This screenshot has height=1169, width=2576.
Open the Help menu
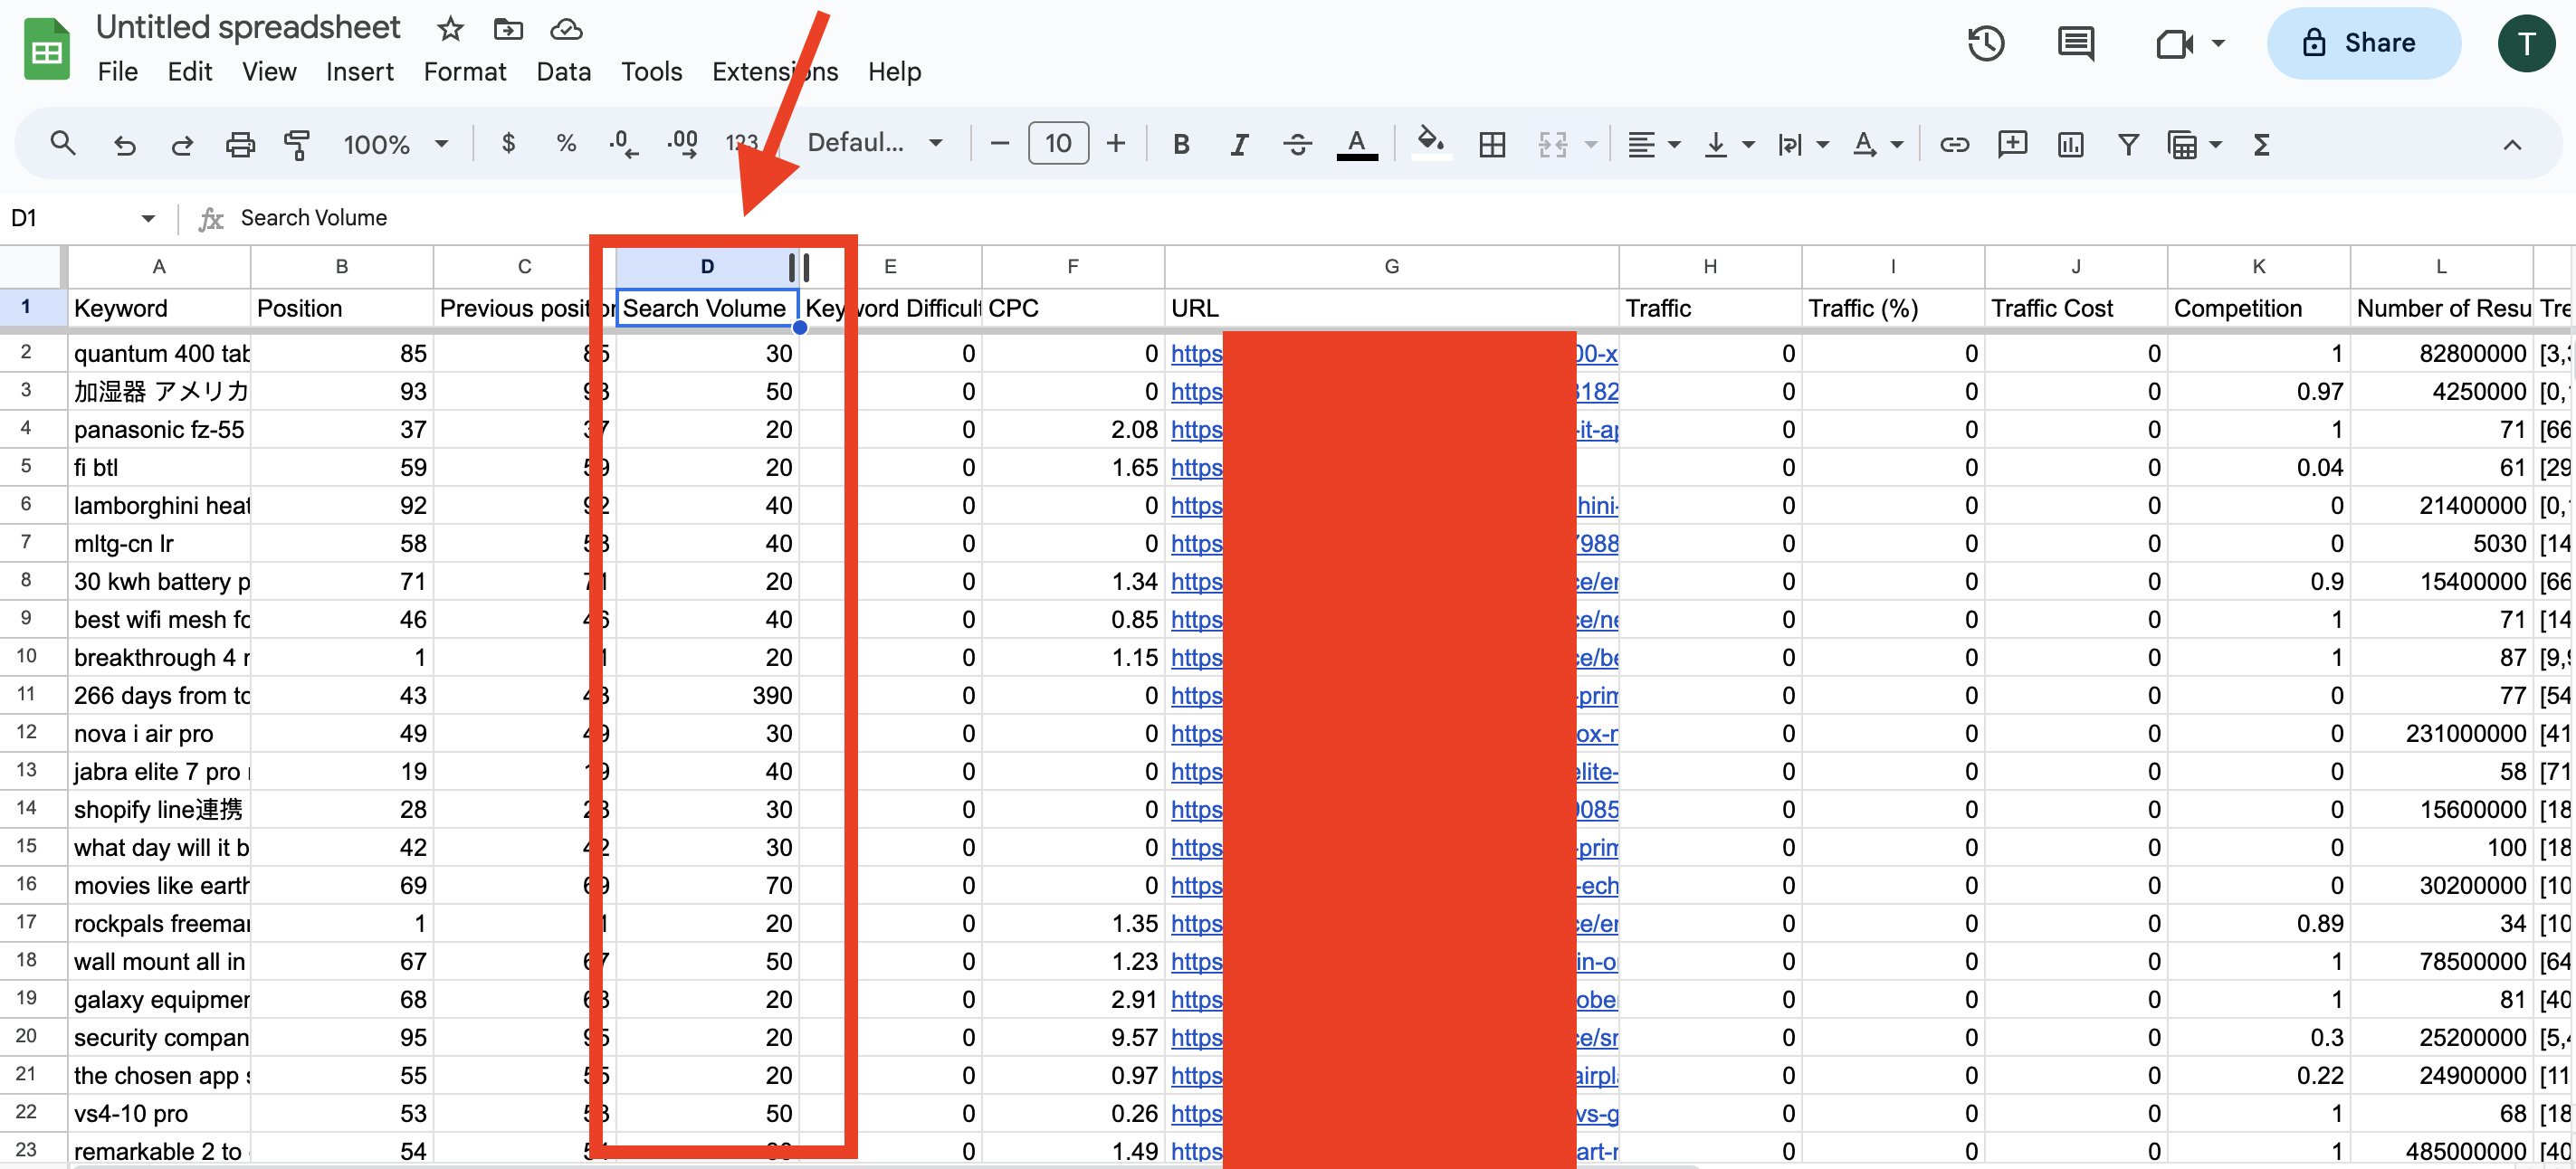coord(894,72)
